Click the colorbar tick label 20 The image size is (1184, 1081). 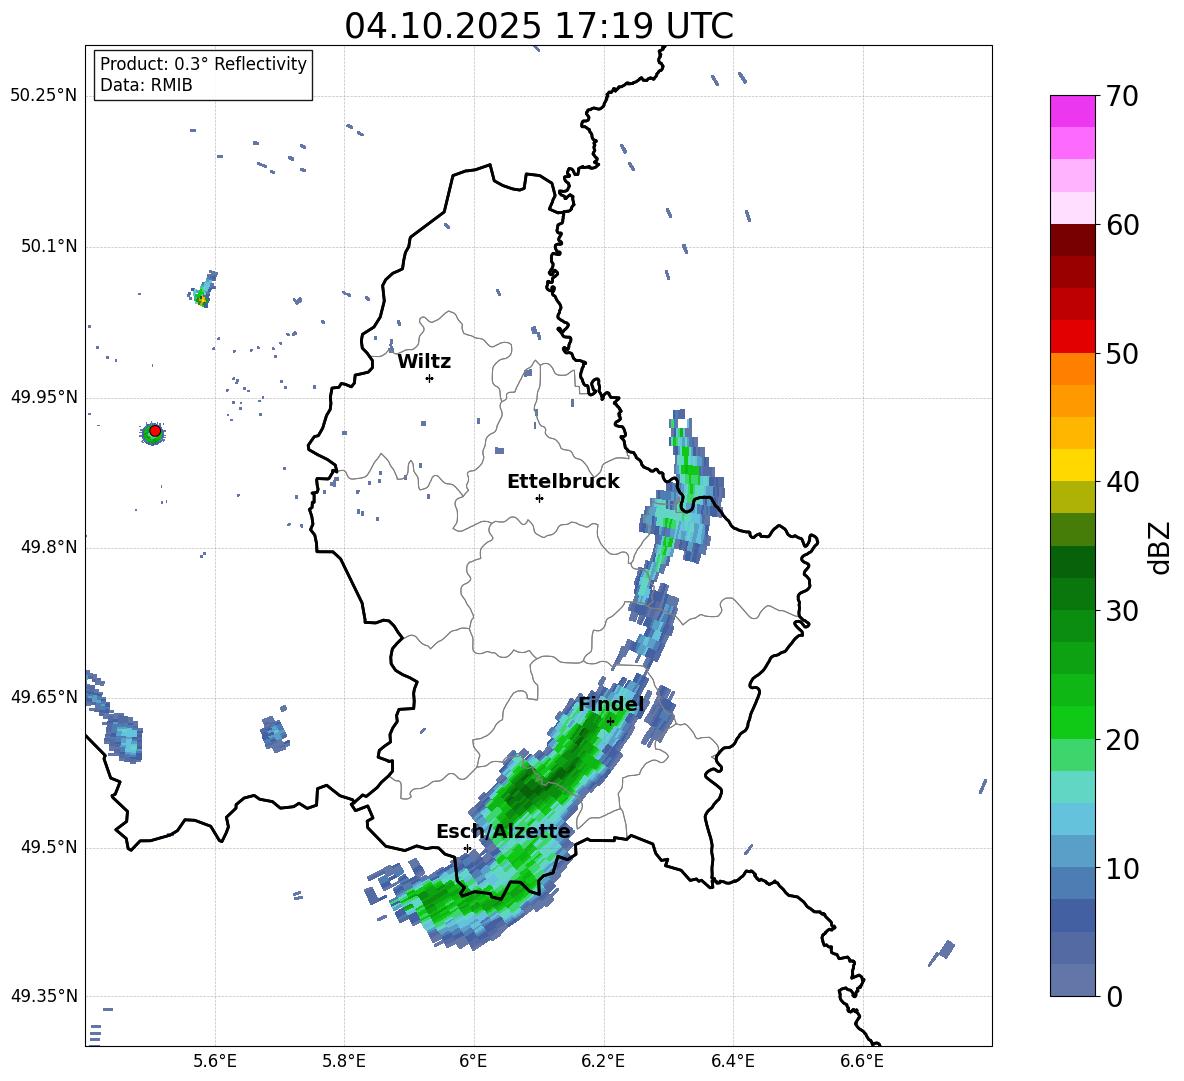[1122, 739]
